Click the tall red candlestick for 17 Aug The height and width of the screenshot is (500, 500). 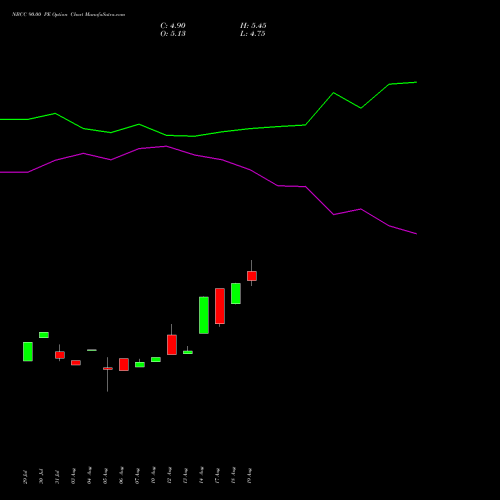tap(220, 306)
